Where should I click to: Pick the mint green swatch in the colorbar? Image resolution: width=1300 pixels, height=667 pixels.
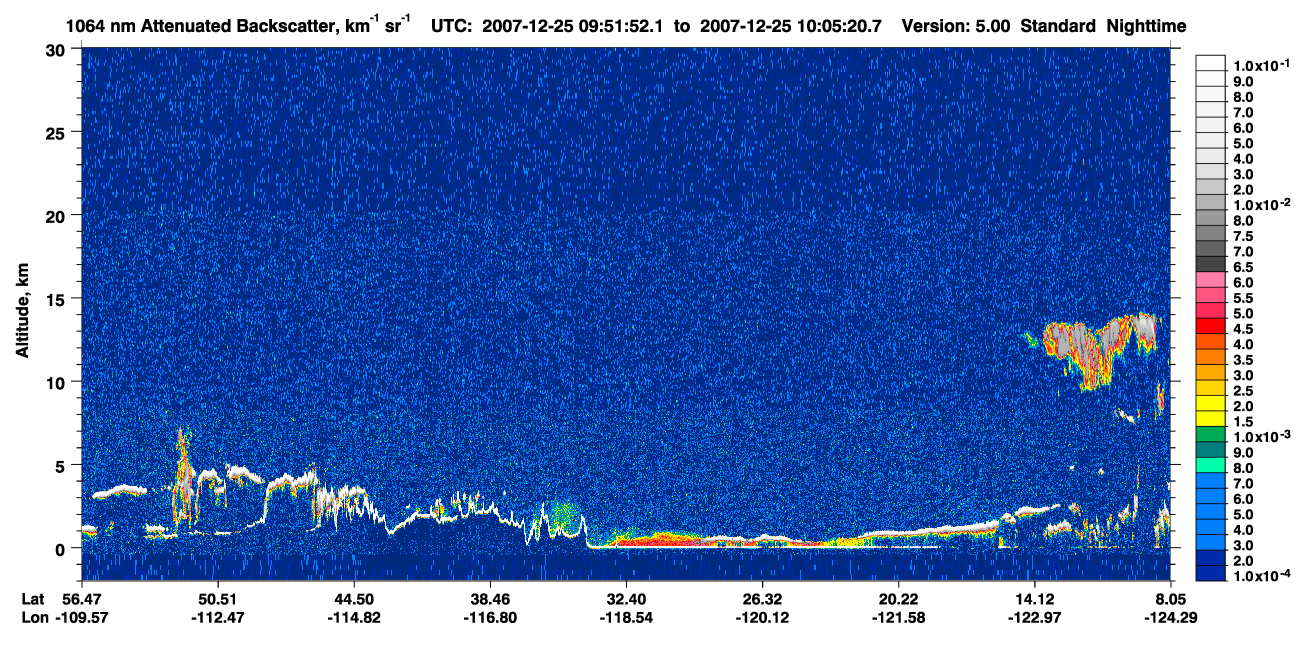pos(1211,465)
